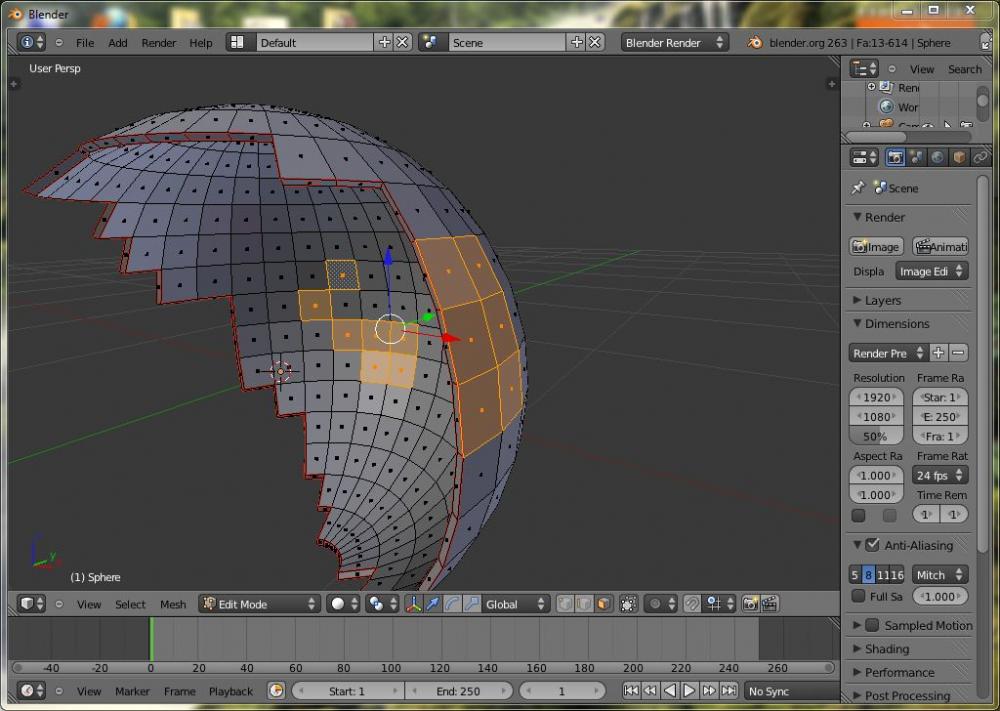
Task: Click the render Image button
Action: pos(876,247)
